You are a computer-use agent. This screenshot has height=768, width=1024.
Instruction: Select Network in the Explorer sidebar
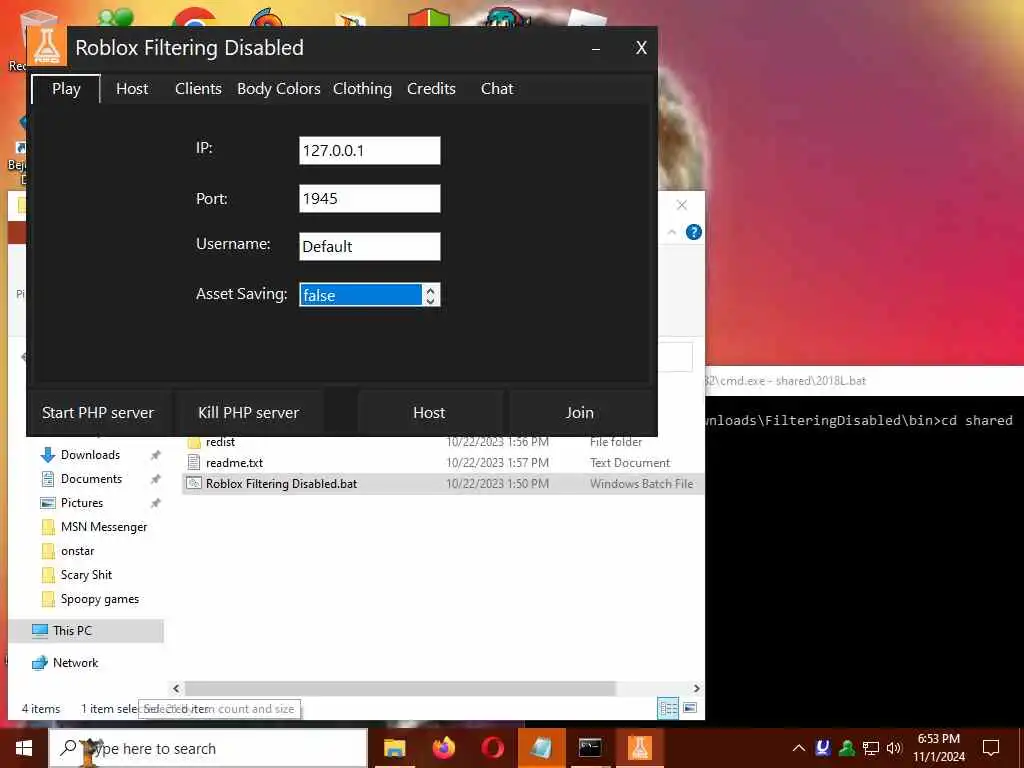(75, 663)
